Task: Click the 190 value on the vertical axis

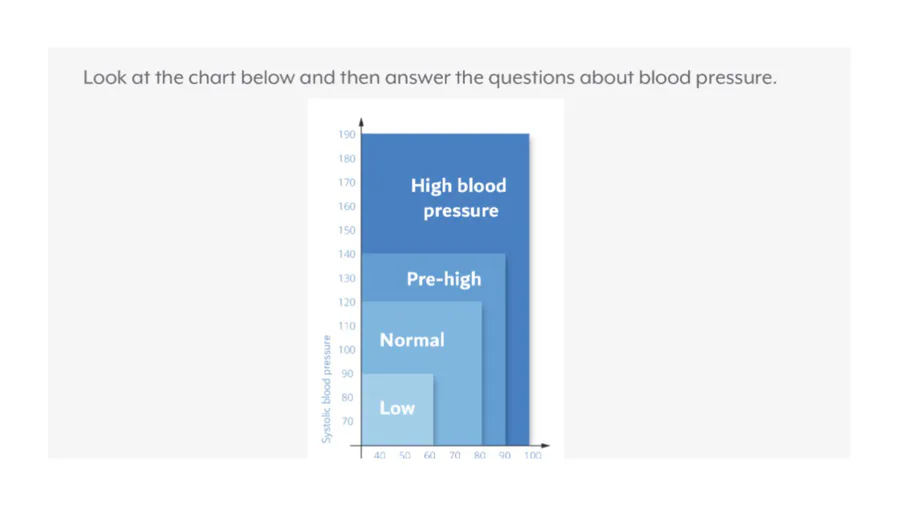Action: 347,134
